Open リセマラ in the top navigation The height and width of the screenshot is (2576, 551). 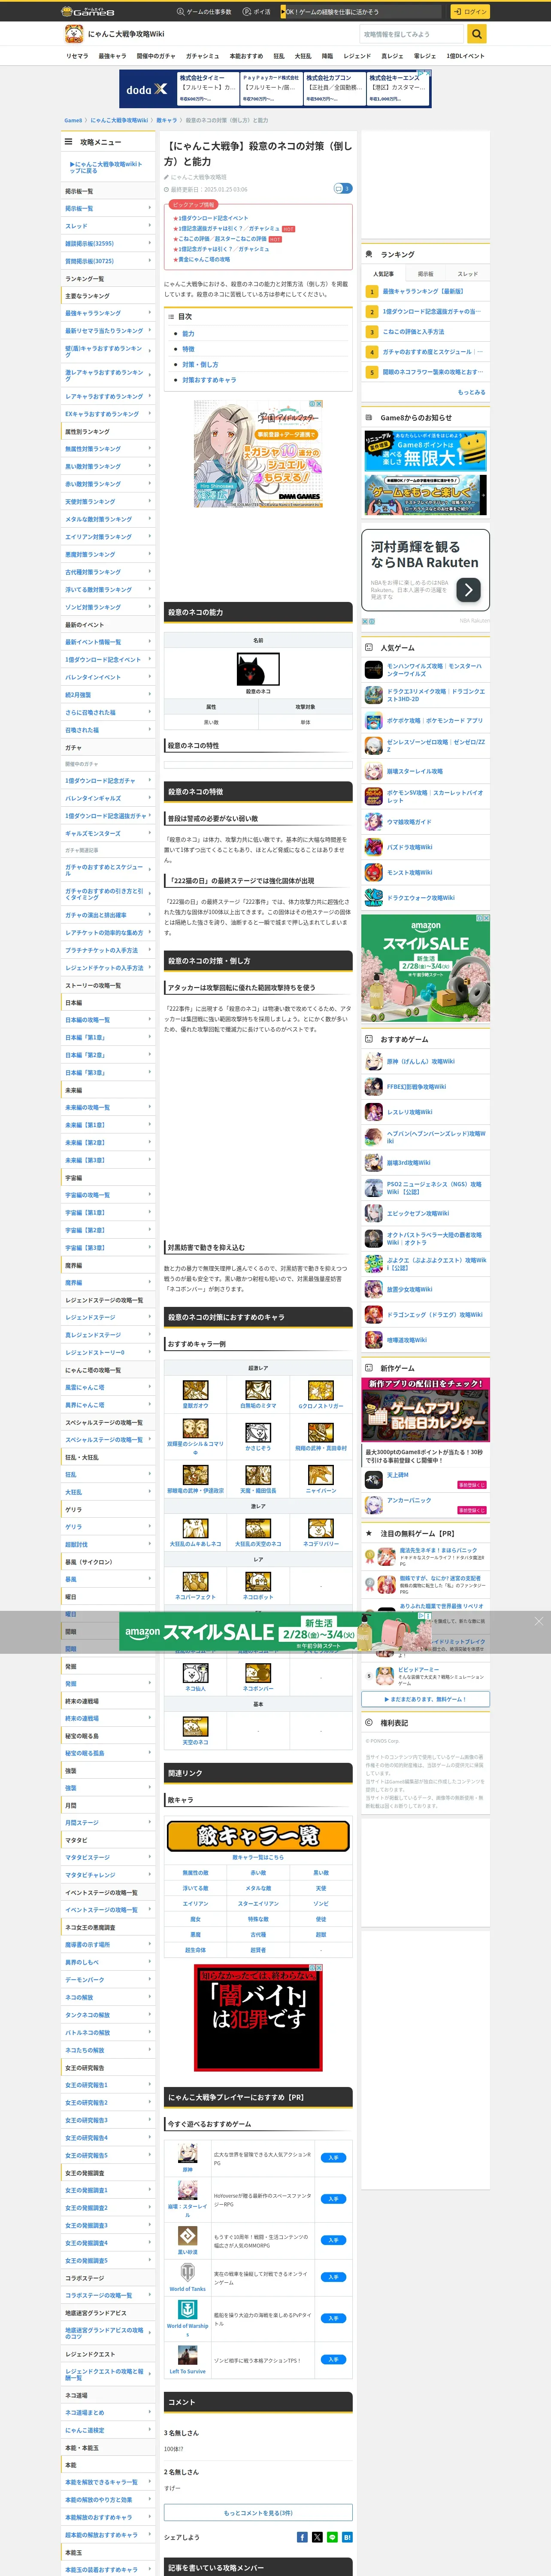(77, 56)
